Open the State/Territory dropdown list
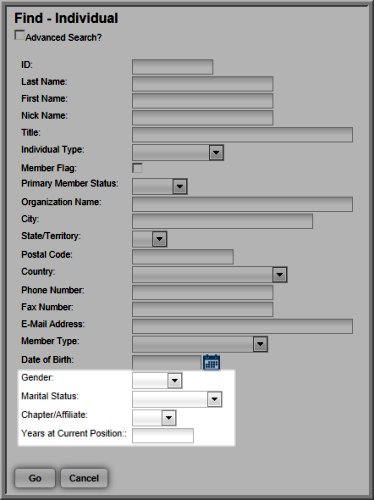Image resolution: width=374 pixels, height=500 pixels. pyautogui.click(x=149, y=239)
